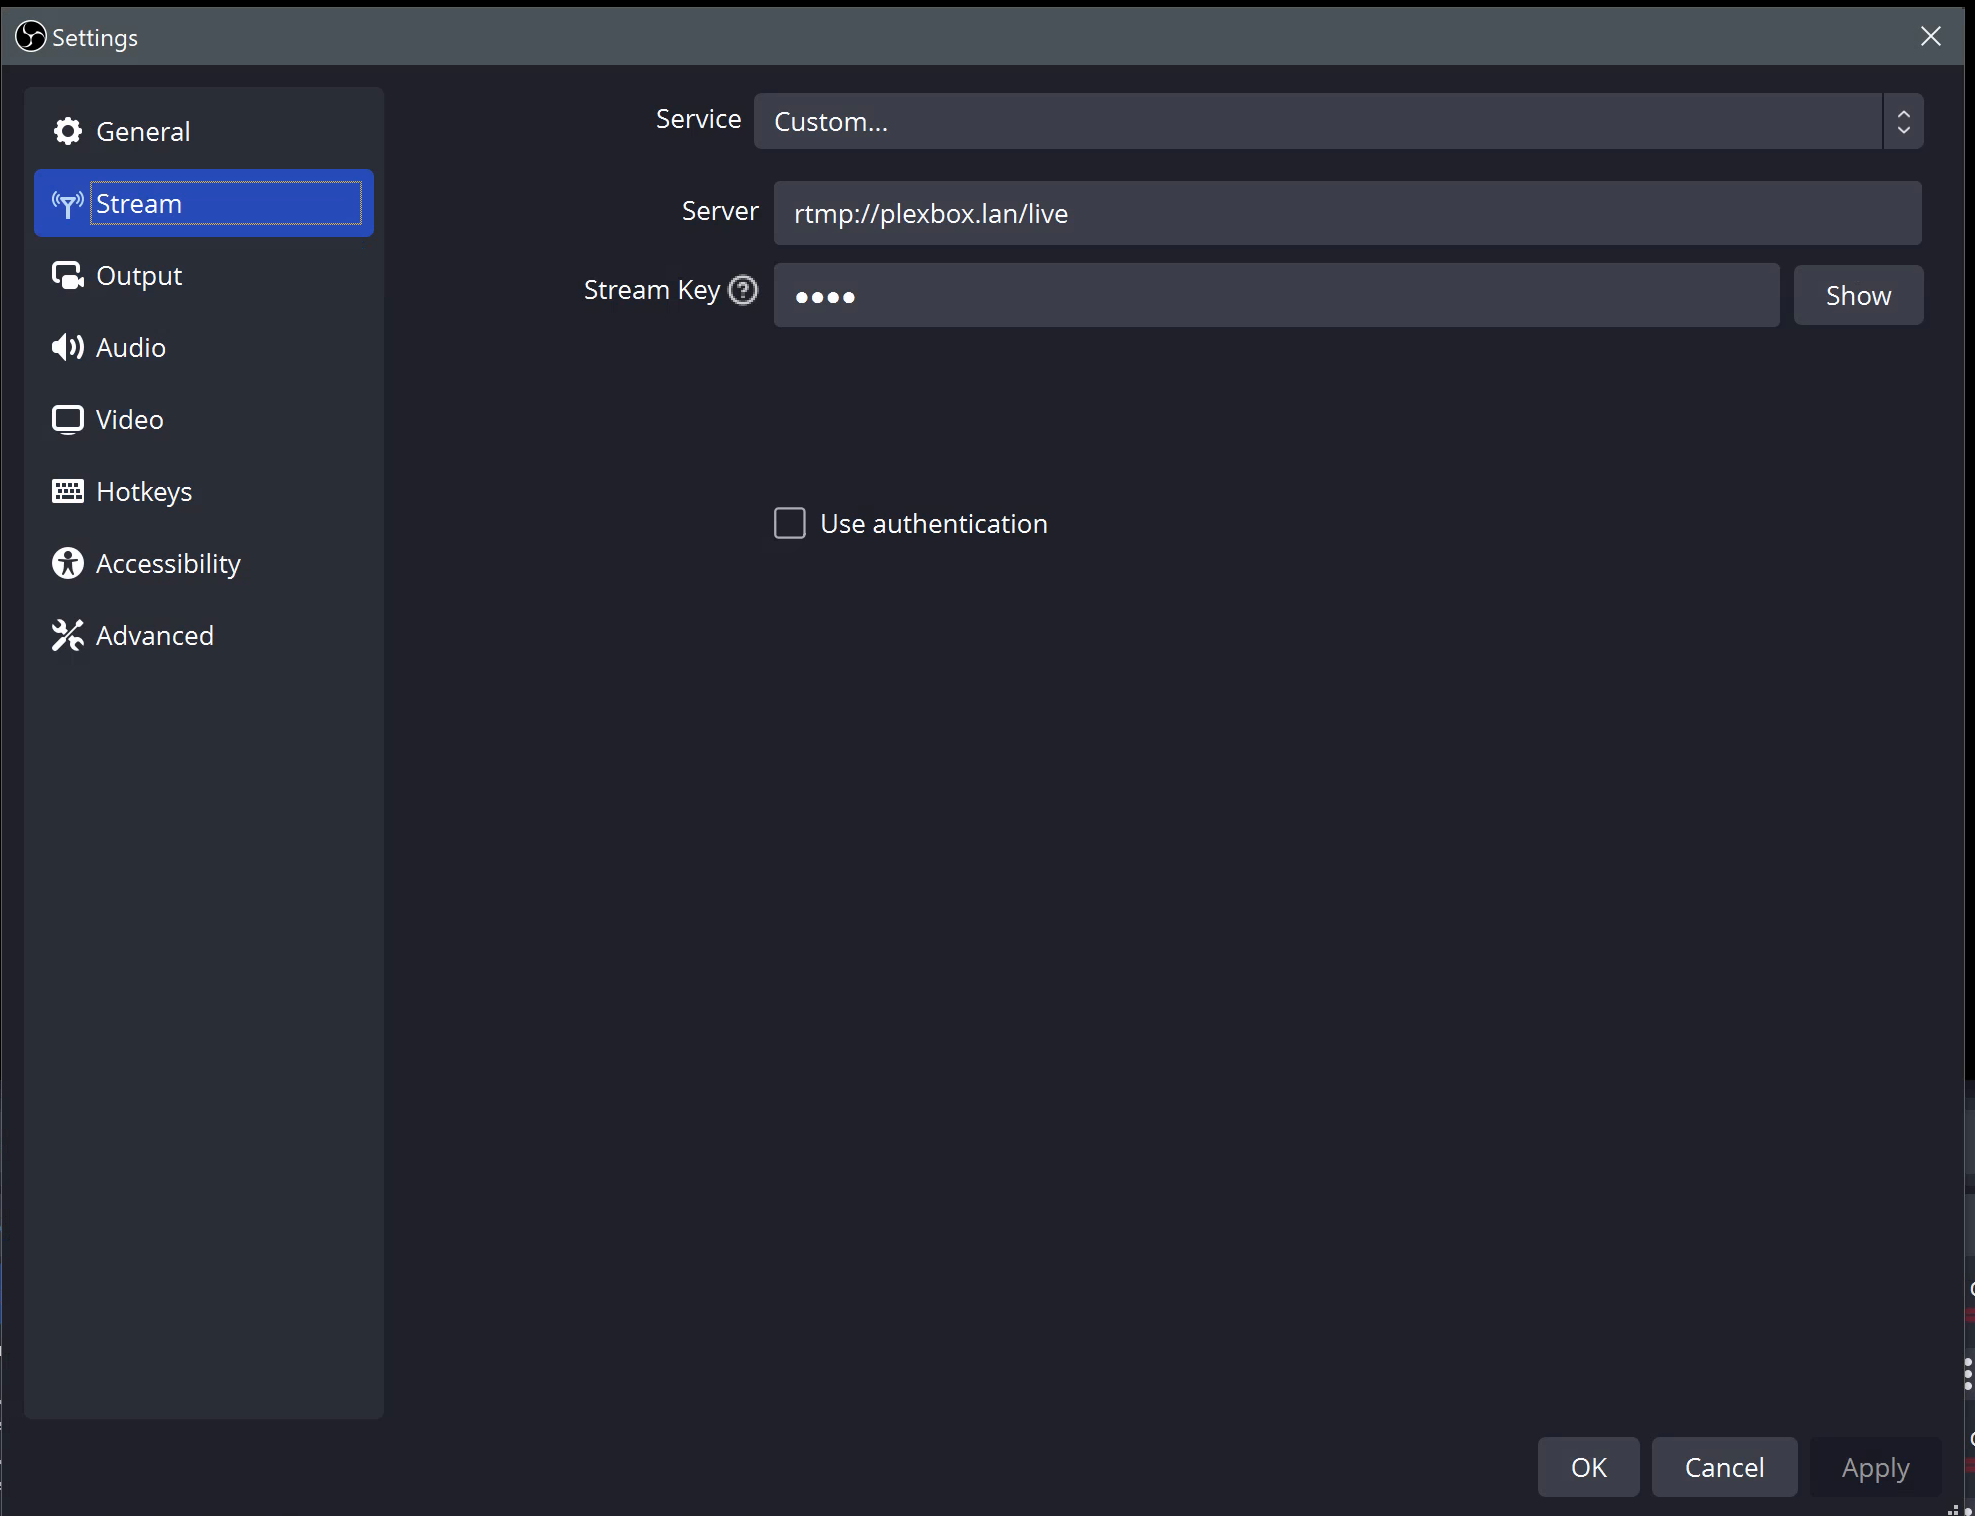Screen dimensions: 1975x1516
Task: Click the Accessibility person icon
Action: pos(66,563)
